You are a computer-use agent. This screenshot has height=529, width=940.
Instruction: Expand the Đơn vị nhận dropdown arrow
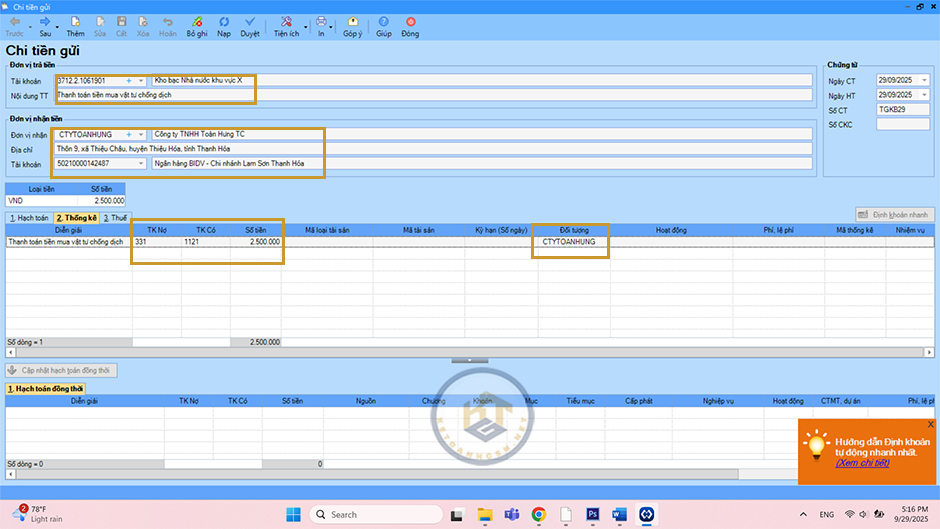[140, 134]
